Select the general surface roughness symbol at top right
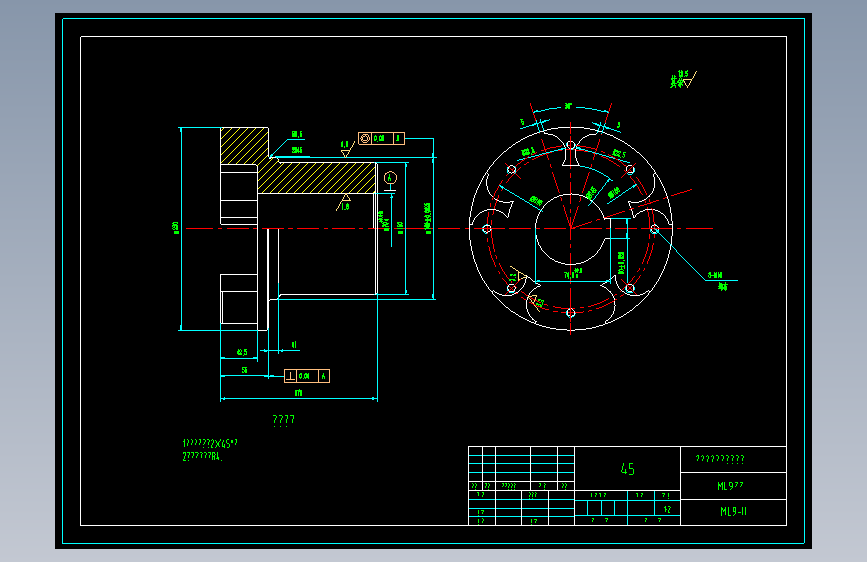Image resolution: width=867 pixels, height=562 pixels. pos(683,80)
